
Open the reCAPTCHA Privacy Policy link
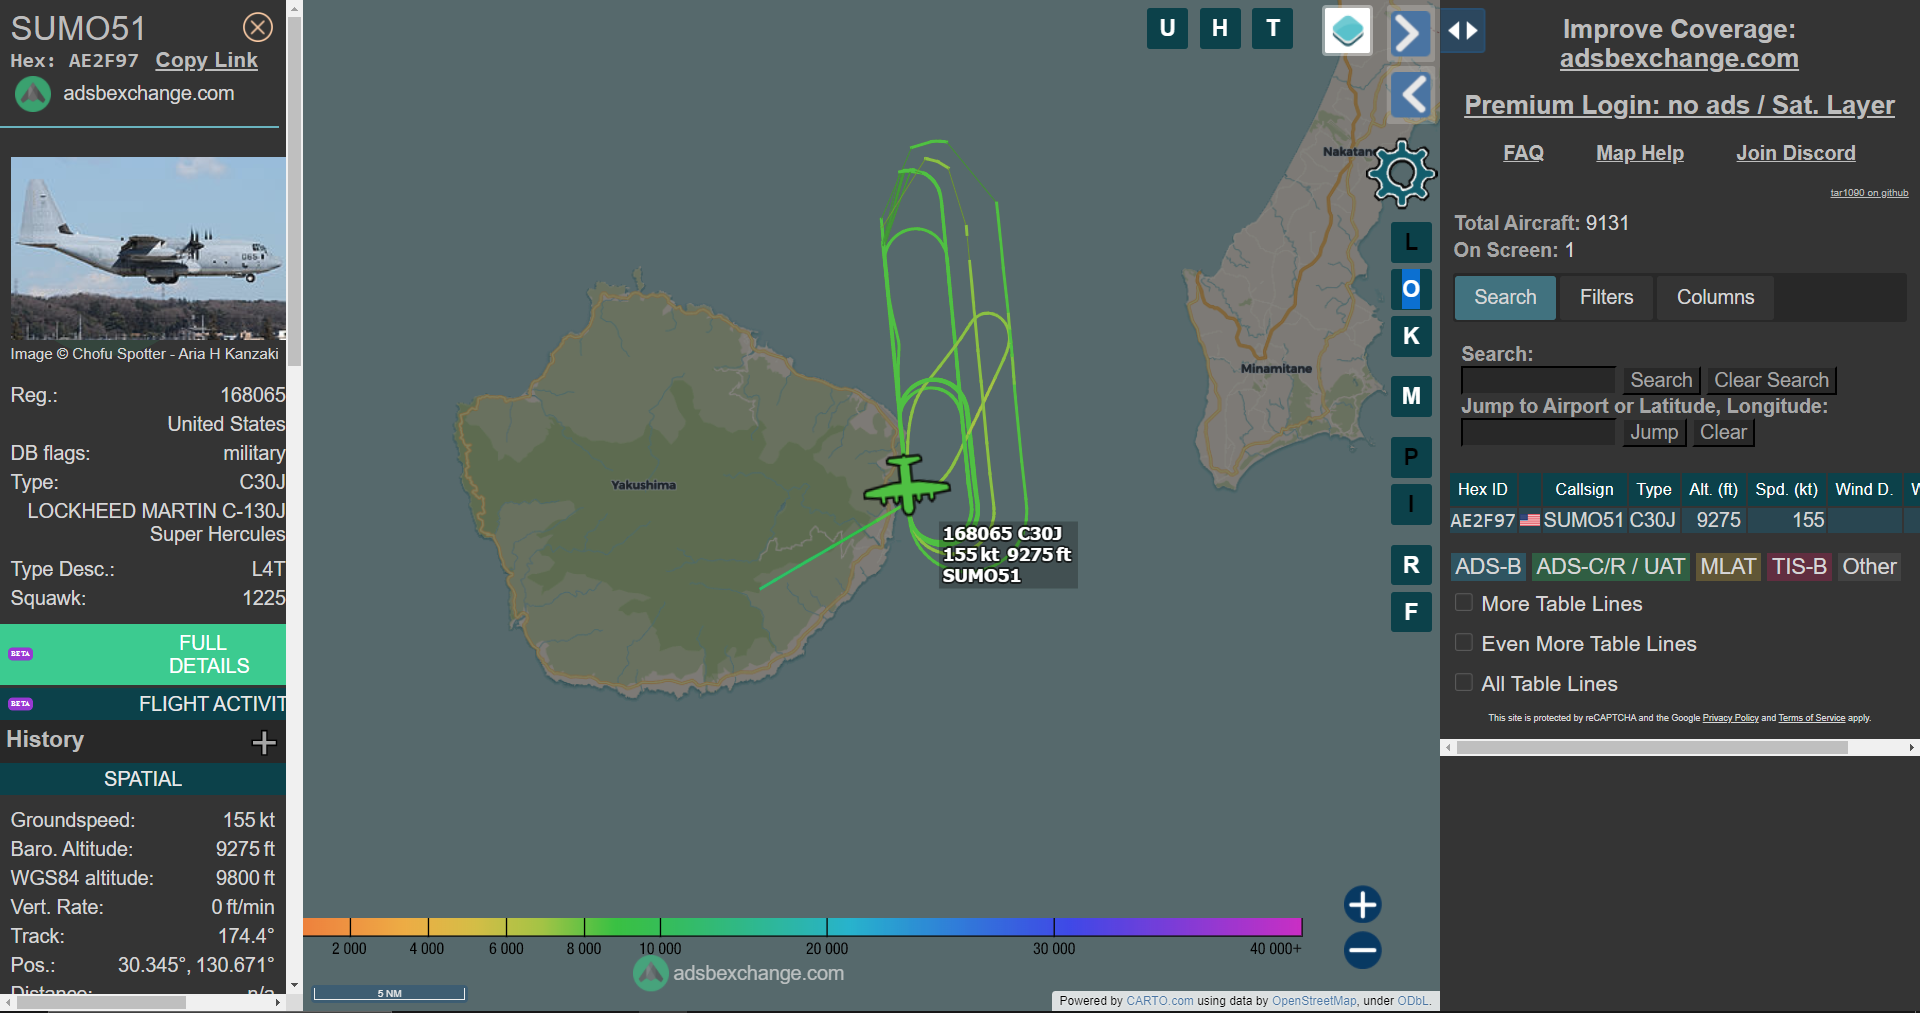click(x=1730, y=718)
